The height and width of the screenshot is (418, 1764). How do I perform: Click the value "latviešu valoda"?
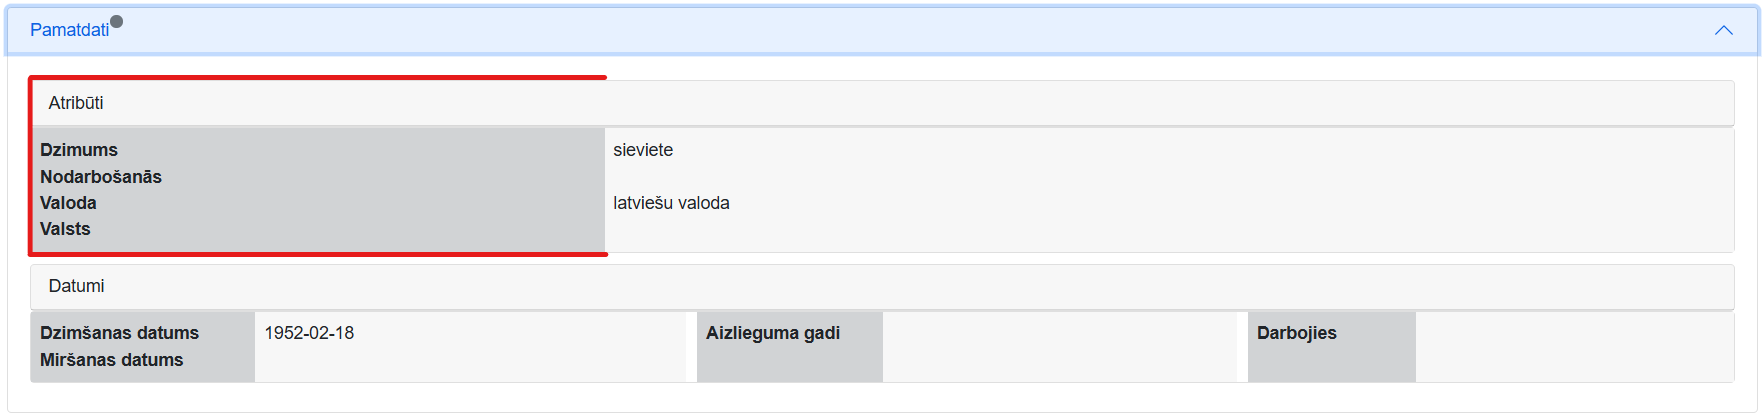click(x=671, y=203)
